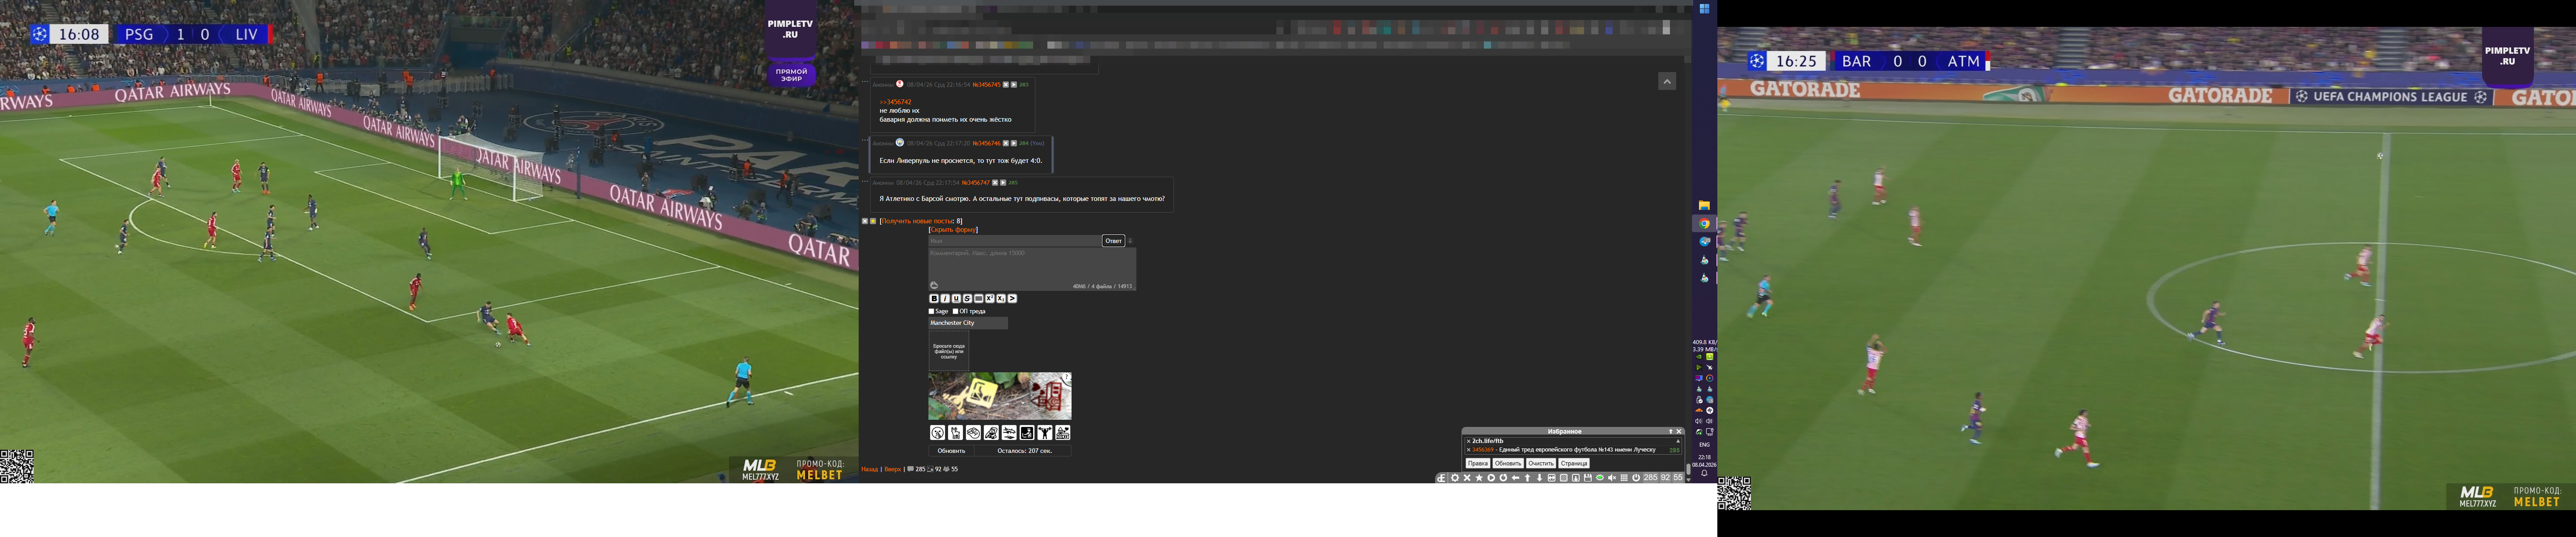The width and height of the screenshot is (2576, 537).
Task: Go back using left arrow in Dollchan toolbar
Action: click(x=1515, y=478)
